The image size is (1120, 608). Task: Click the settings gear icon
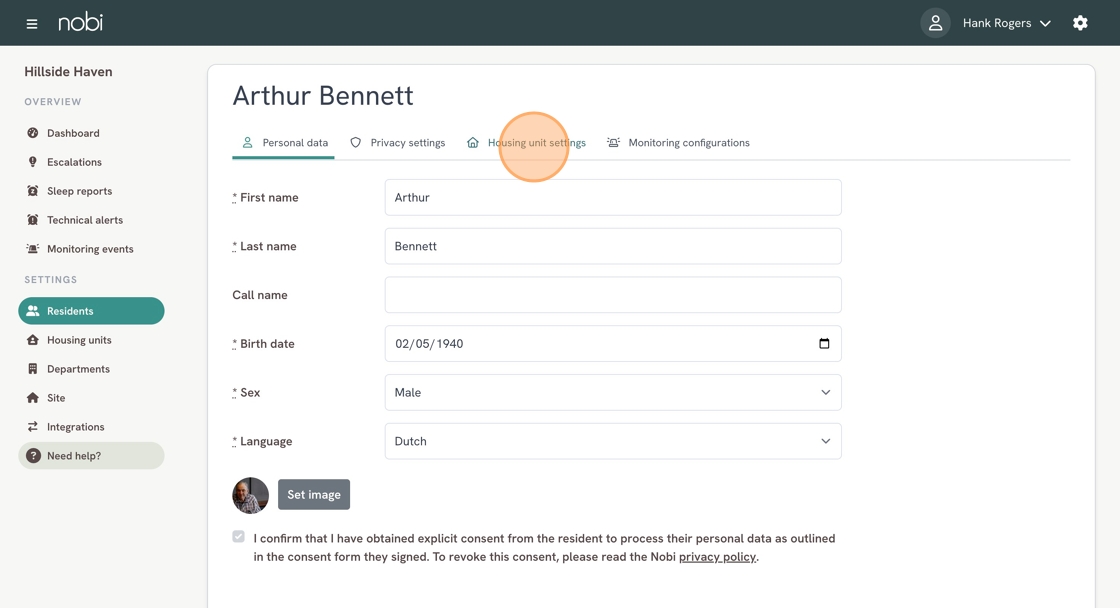[x=1080, y=23]
